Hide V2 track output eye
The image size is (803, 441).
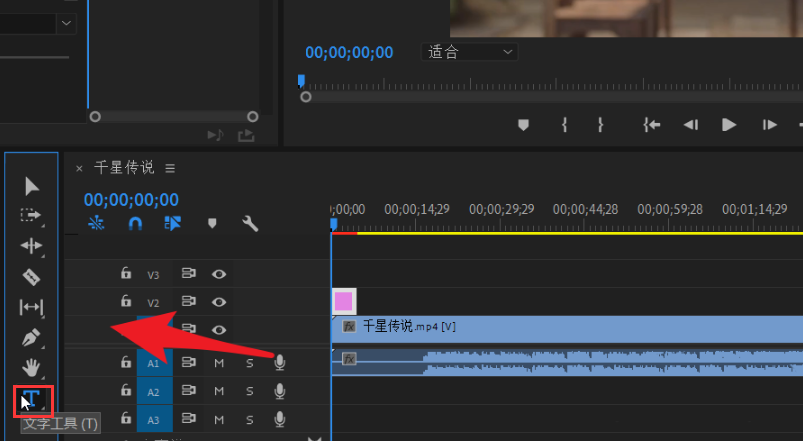tap(219, 302)
